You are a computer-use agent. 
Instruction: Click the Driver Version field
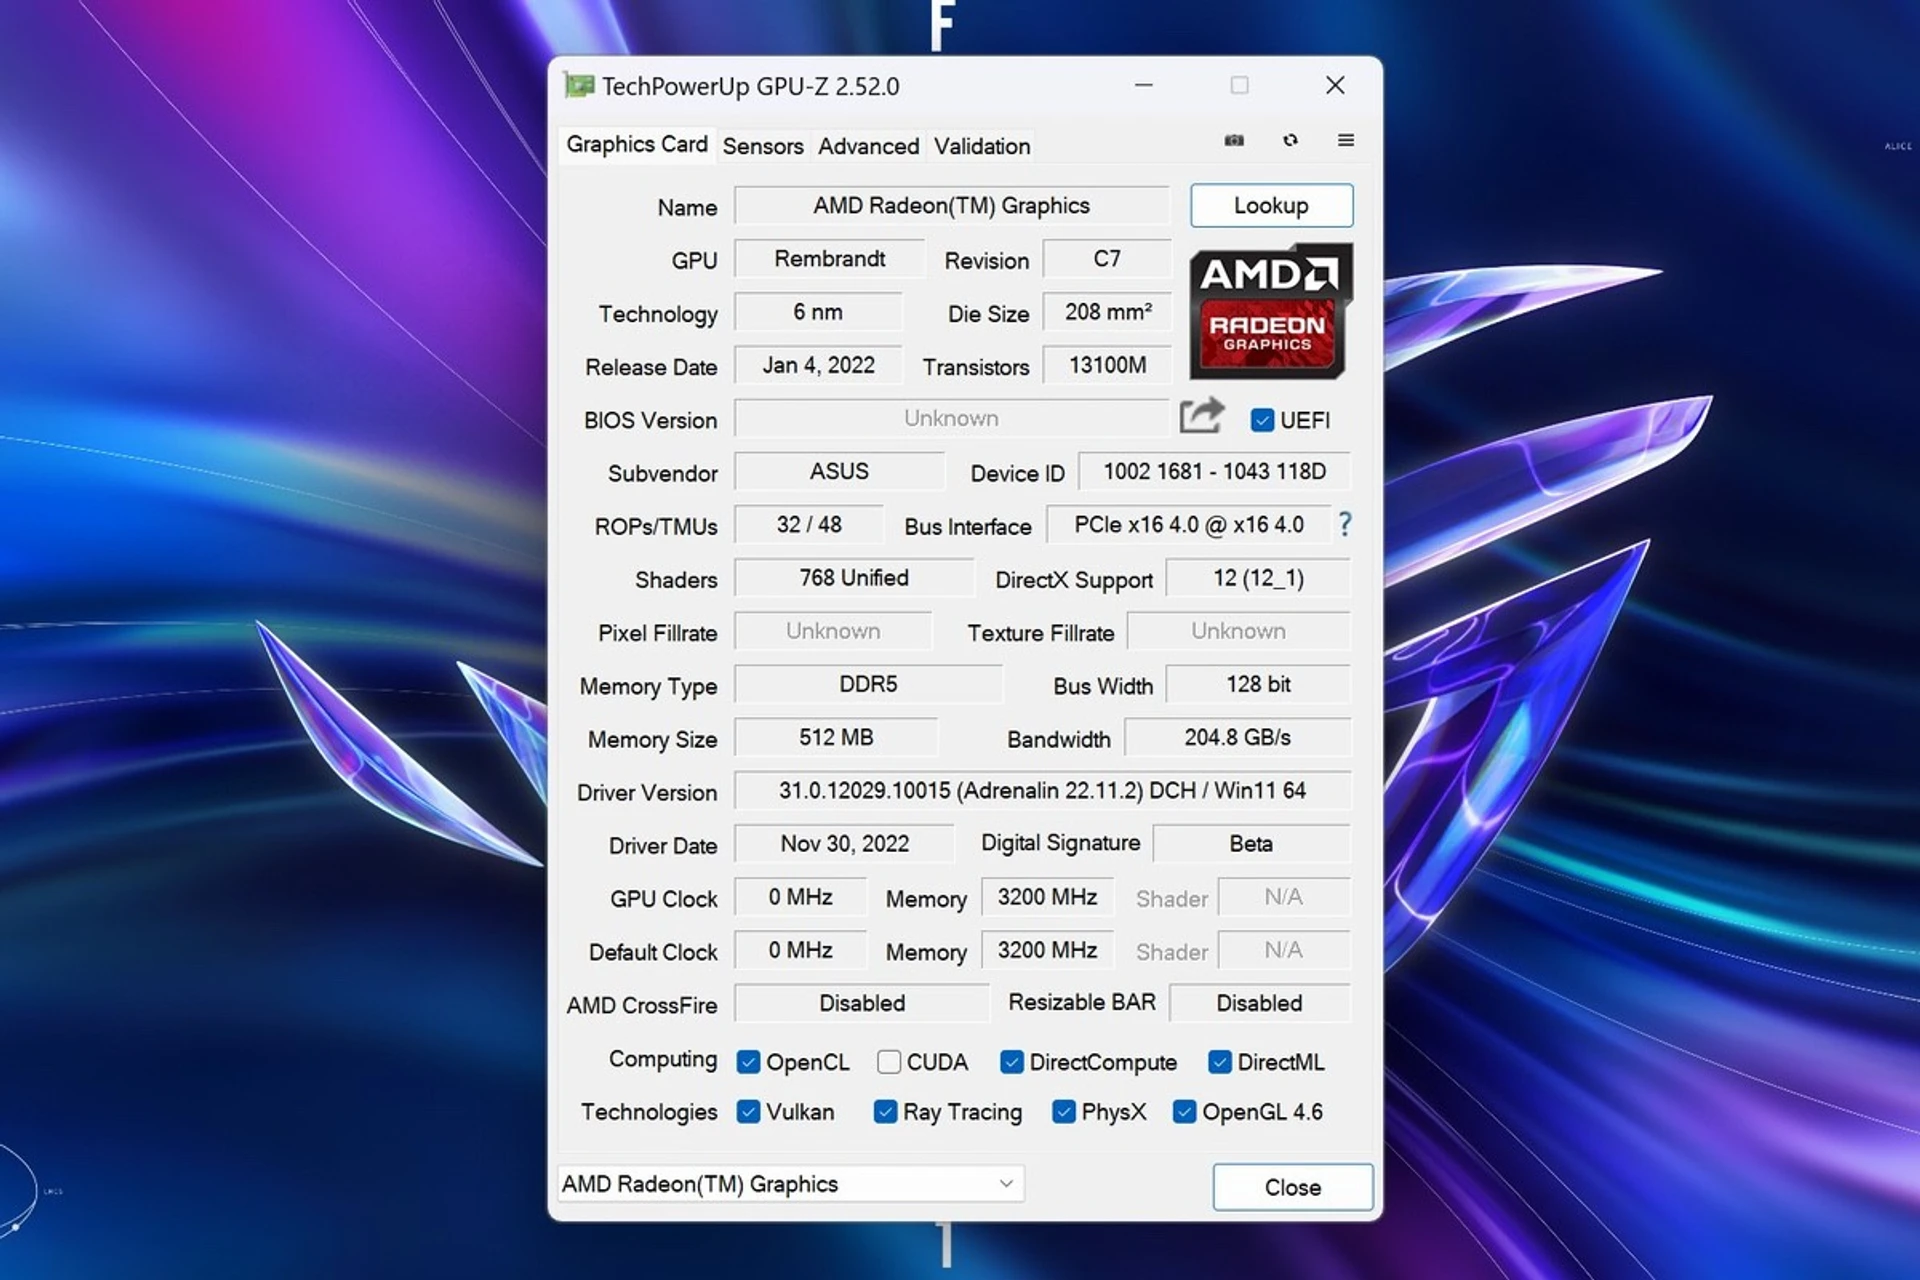click(x=1042, y=790)
